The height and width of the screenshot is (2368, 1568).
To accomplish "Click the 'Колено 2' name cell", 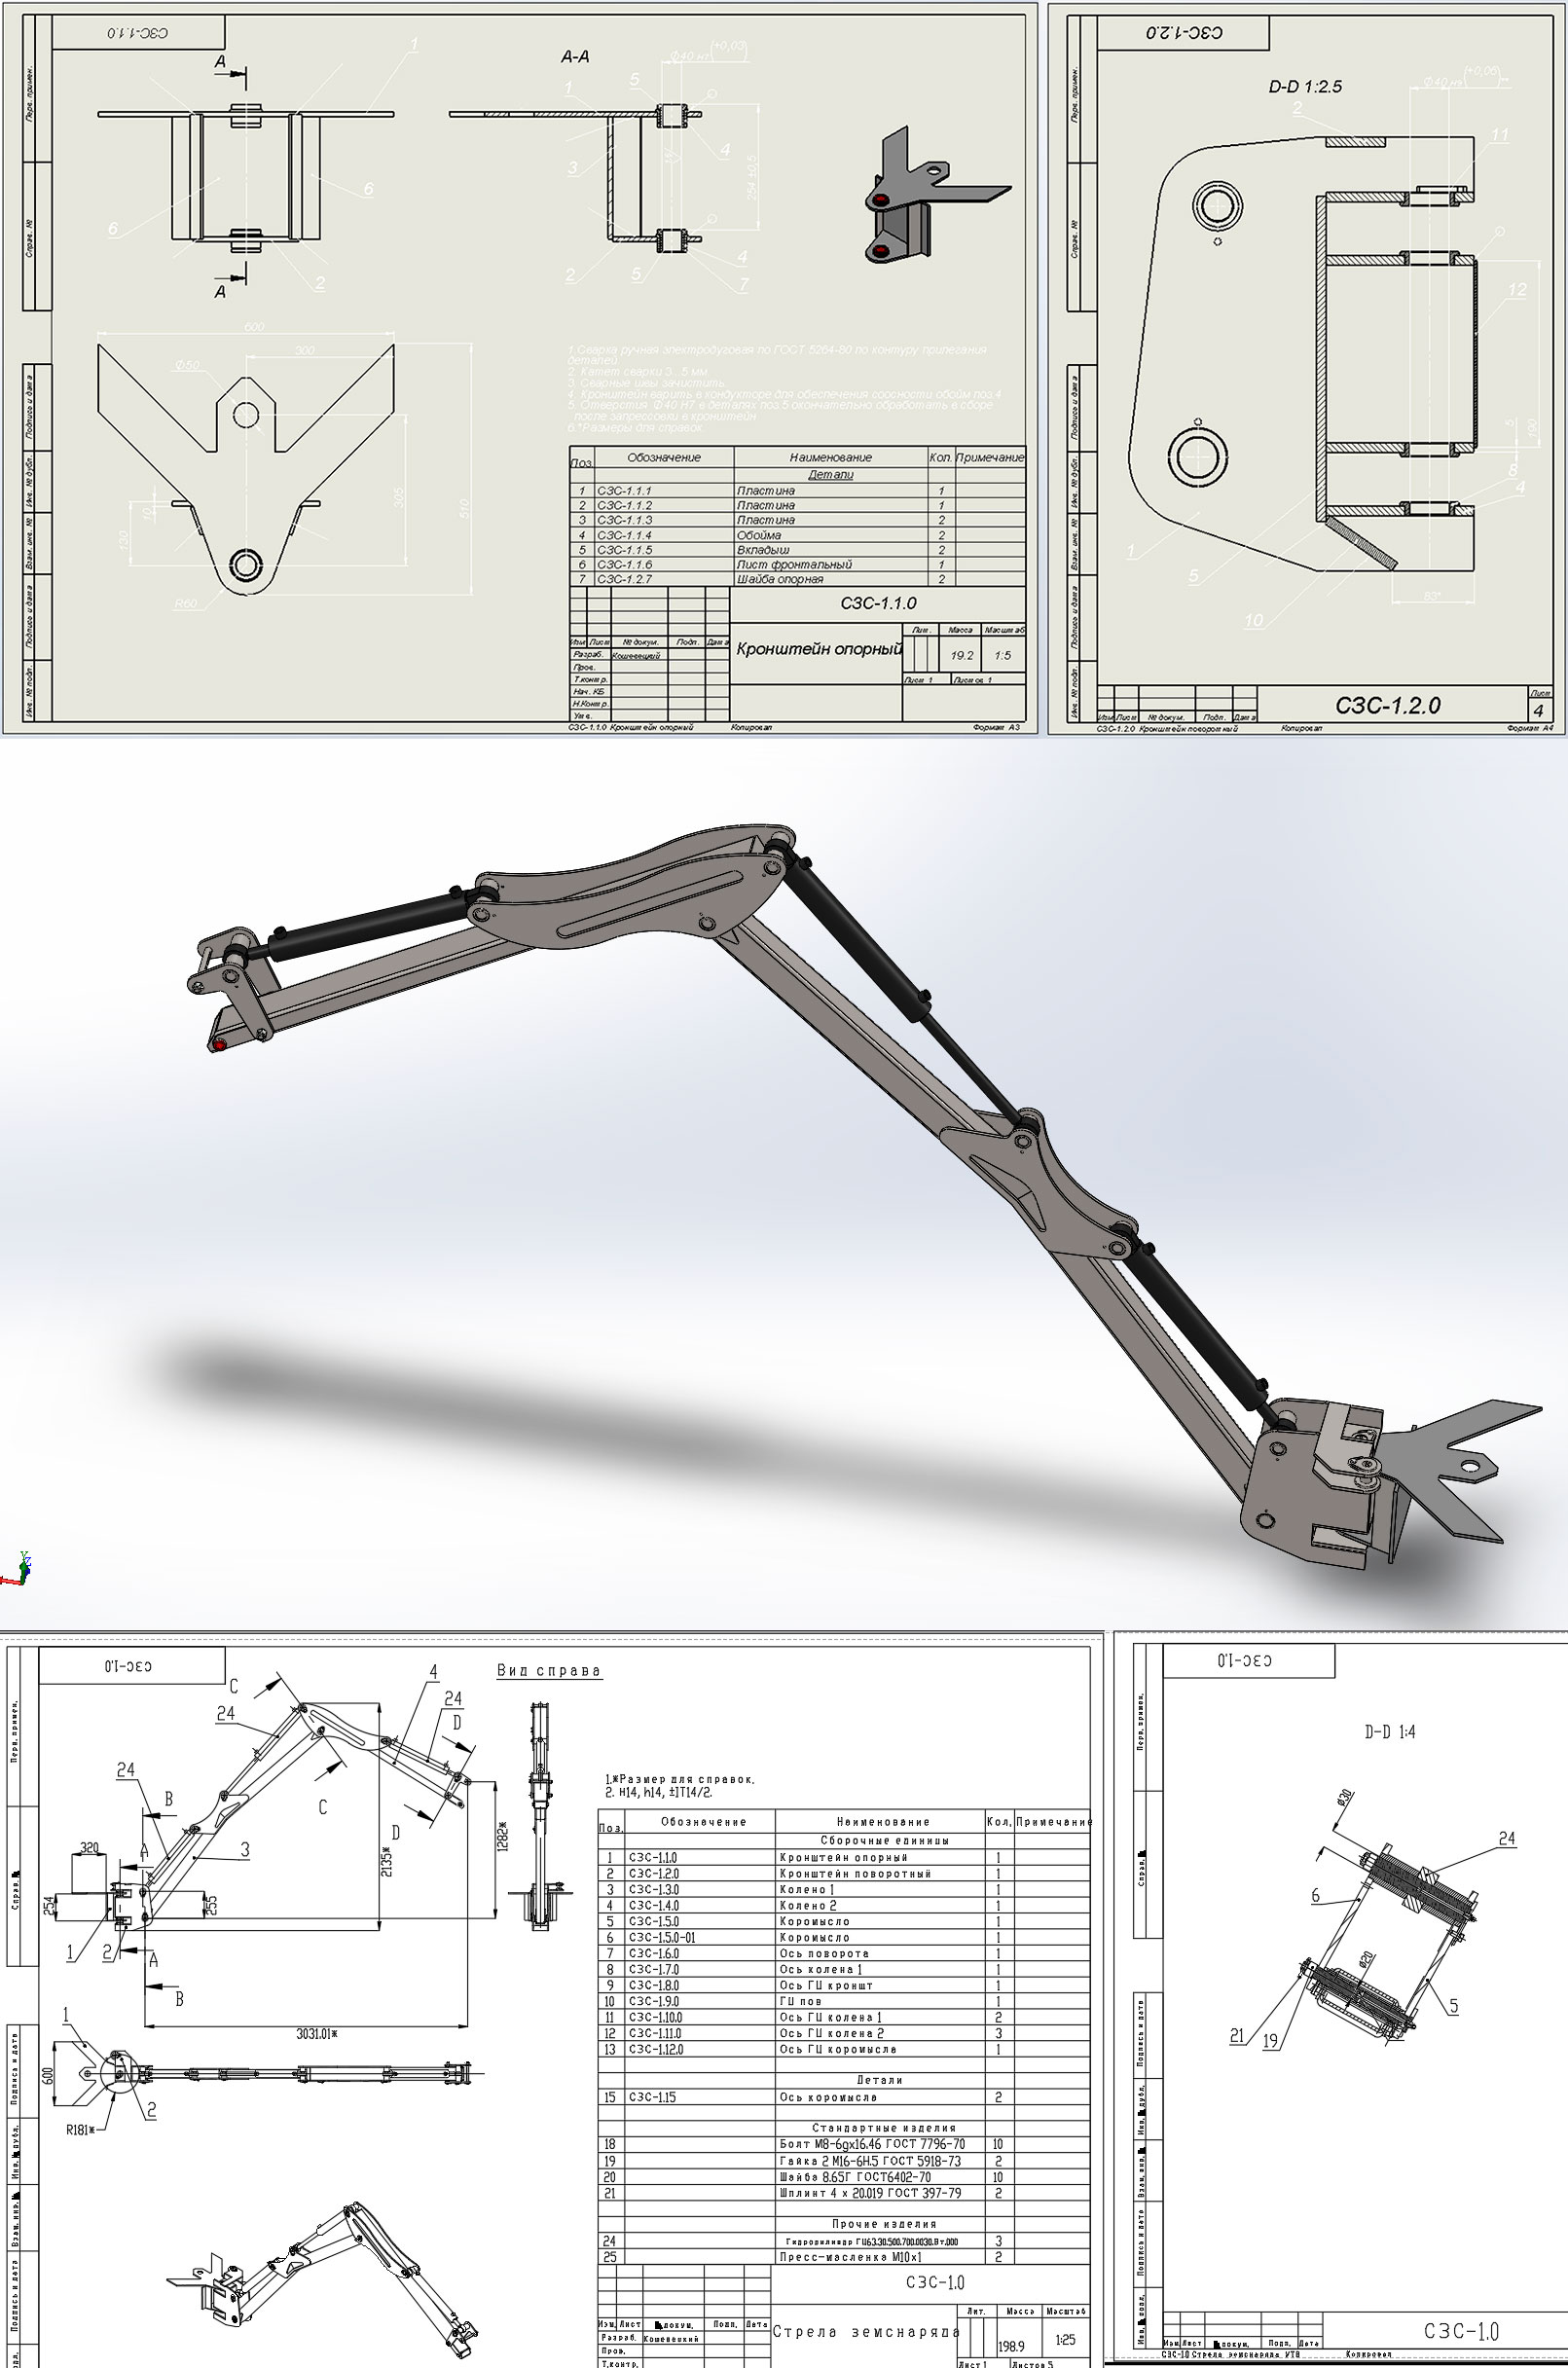I will 881,1905.
